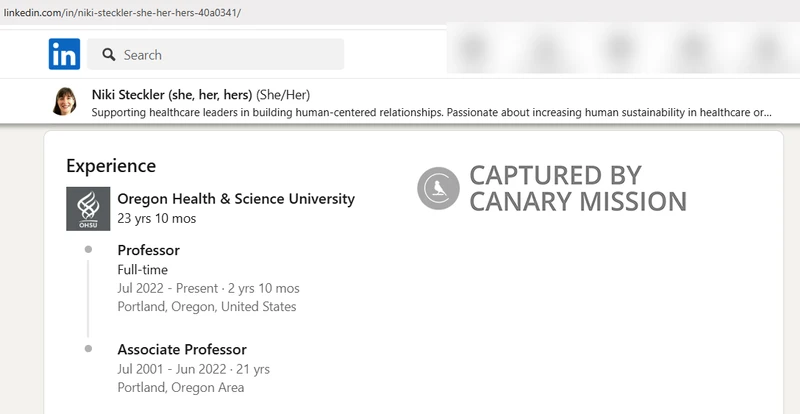Click the "Captured by Canary Mission" watermark text
800x414 pixels.
[x=577, y=188]
